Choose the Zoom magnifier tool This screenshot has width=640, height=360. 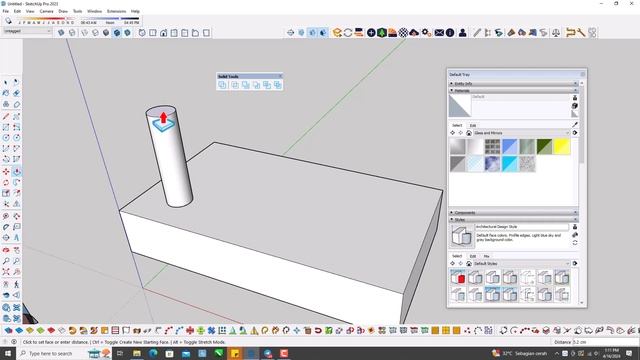6,261
